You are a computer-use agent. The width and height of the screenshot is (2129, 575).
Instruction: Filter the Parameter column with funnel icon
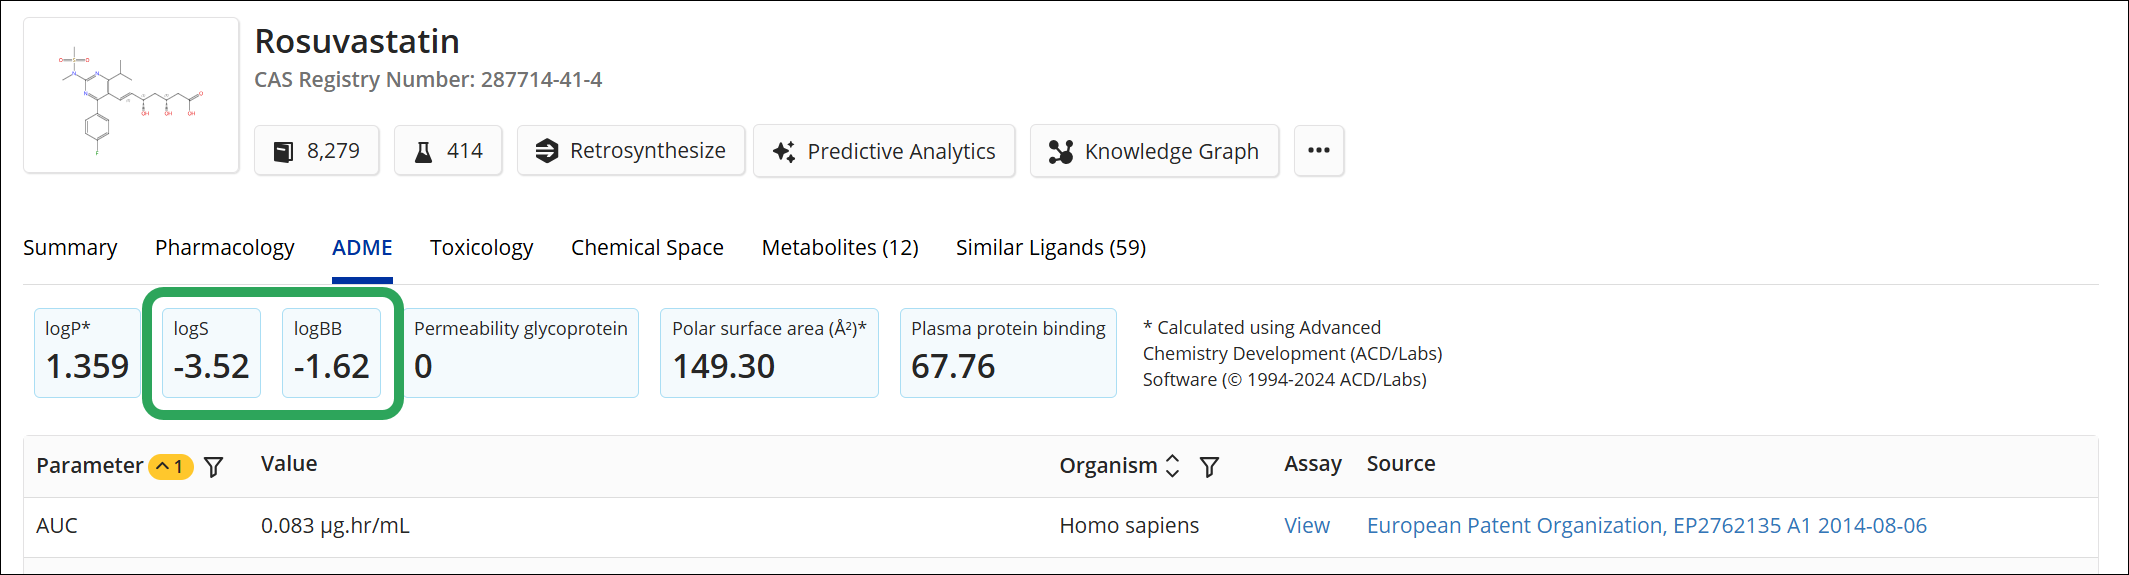[214, 467]
